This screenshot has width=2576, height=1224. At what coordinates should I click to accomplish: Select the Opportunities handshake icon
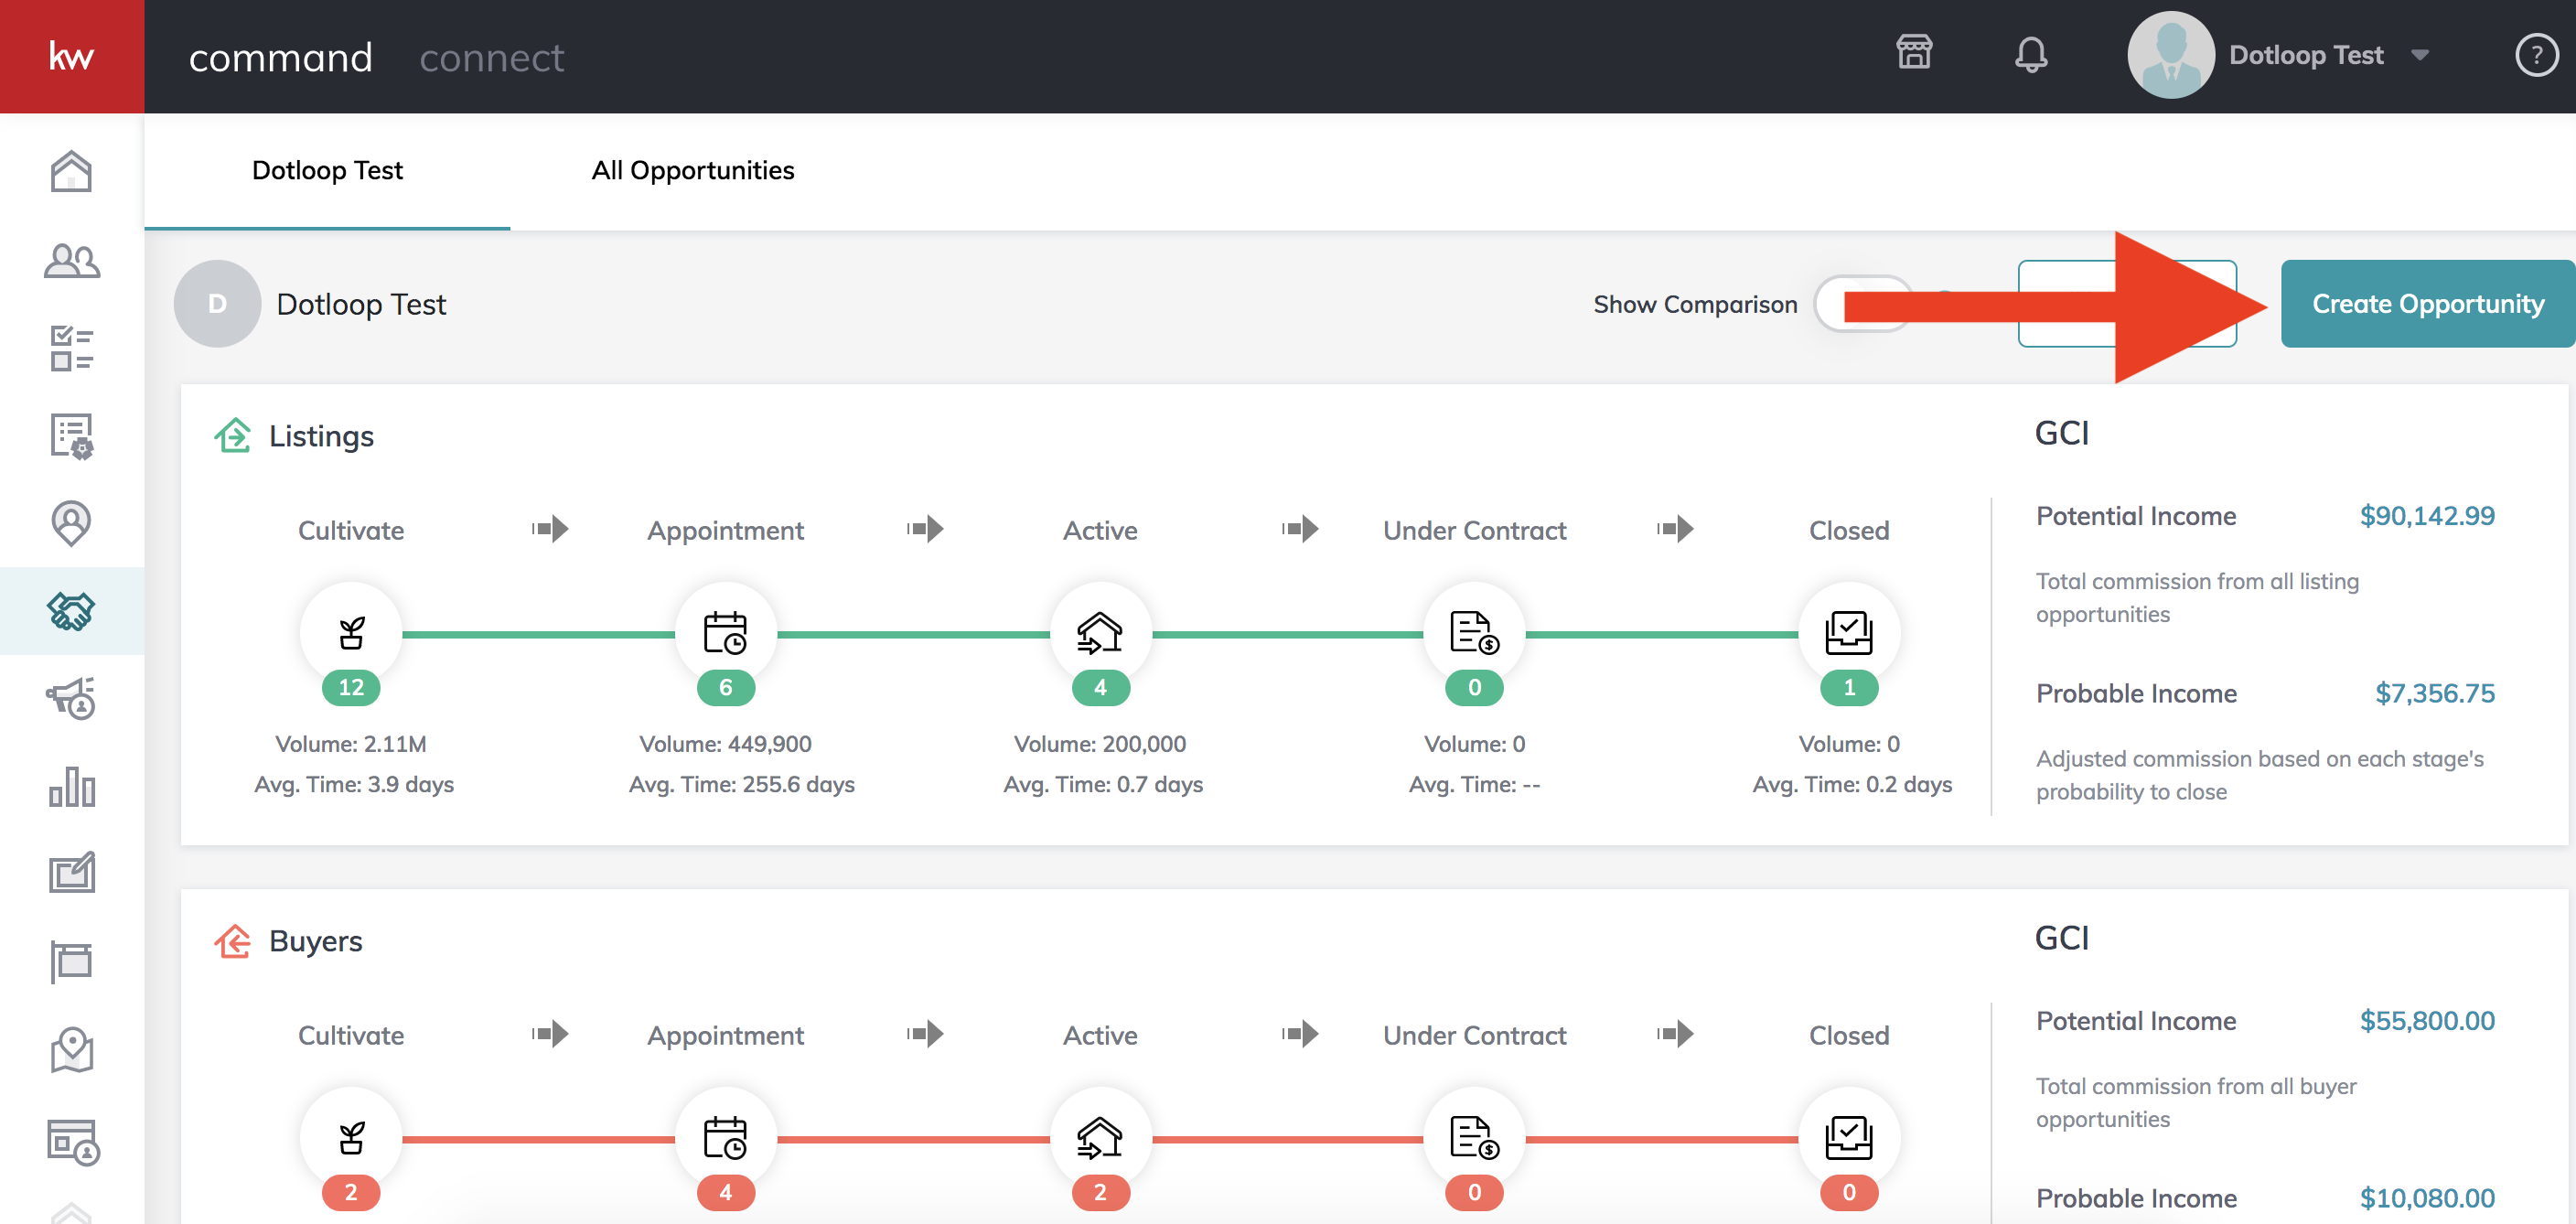coord(71,611)
